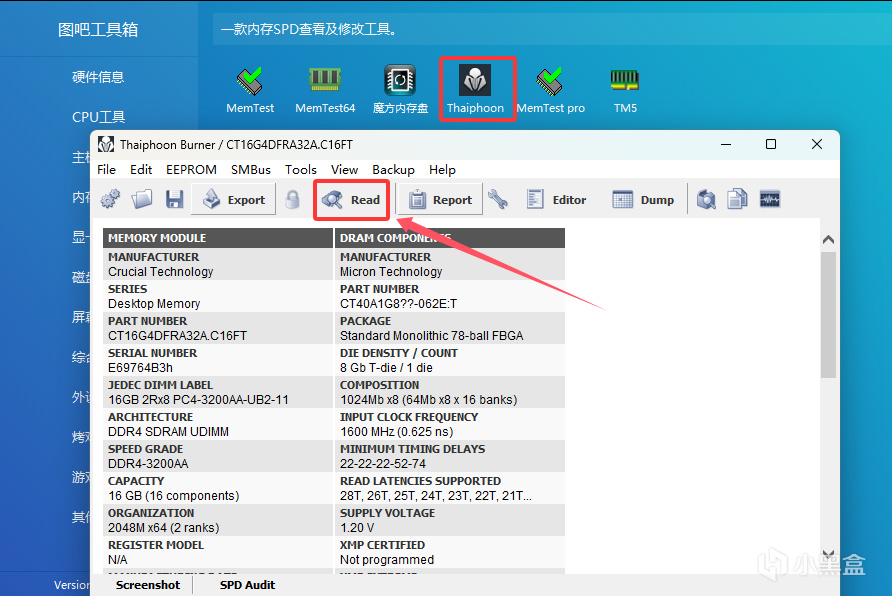This screenshot has height=596, width=892.
Task: Click the 图吧工具箱 title
Action: pos(98,30)
